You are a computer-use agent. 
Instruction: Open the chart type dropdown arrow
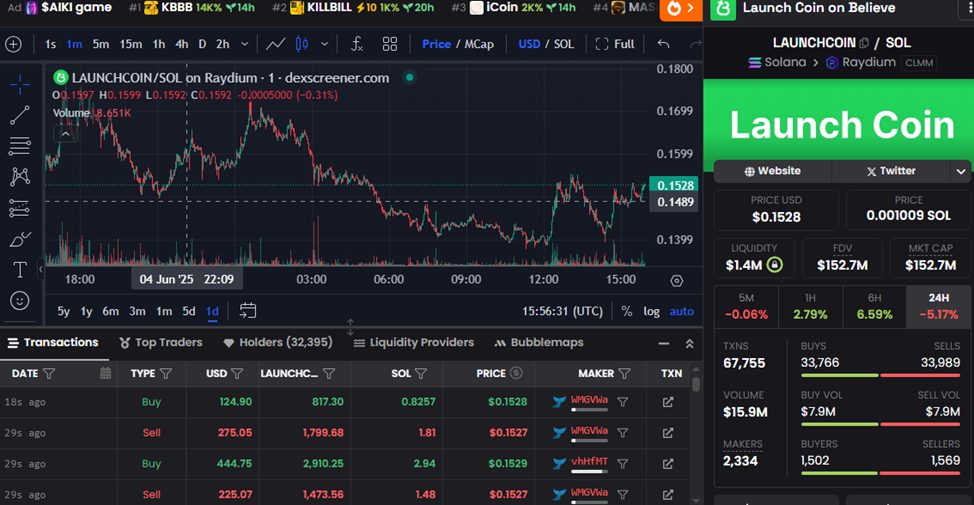324,44
